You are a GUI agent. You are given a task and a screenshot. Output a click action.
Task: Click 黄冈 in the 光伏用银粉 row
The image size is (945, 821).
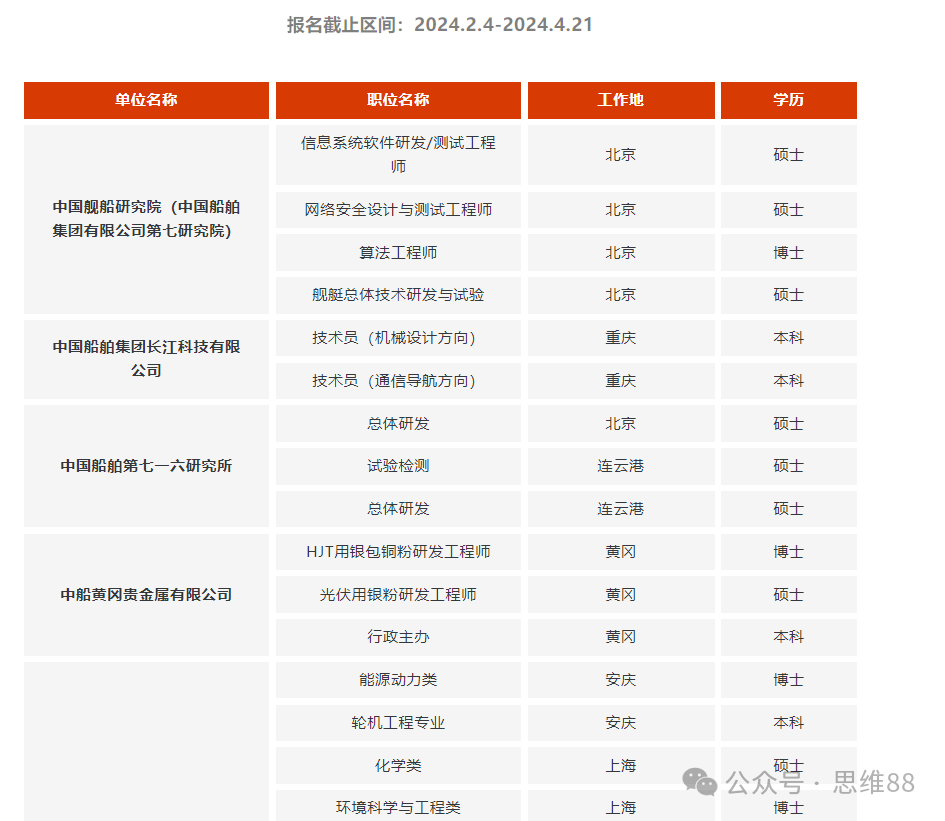[x=621, y=595]
